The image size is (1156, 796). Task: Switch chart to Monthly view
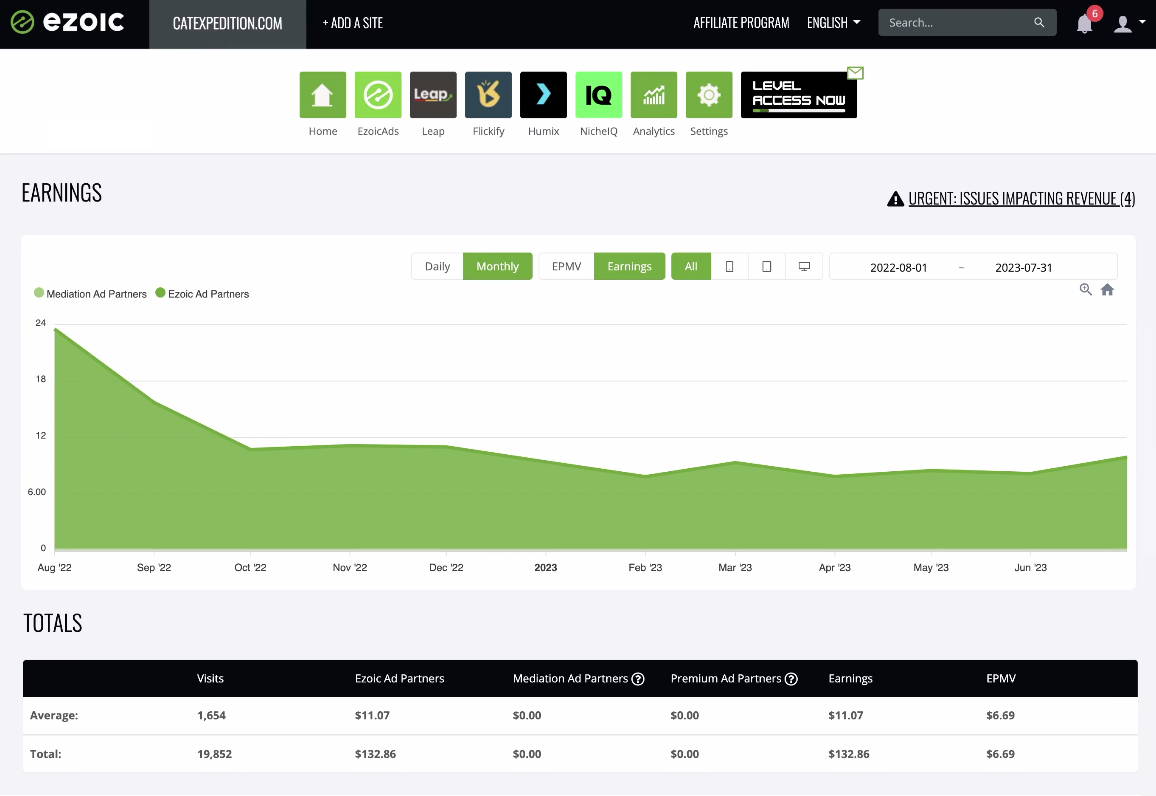pyautogui.click(x=498, y=266)
